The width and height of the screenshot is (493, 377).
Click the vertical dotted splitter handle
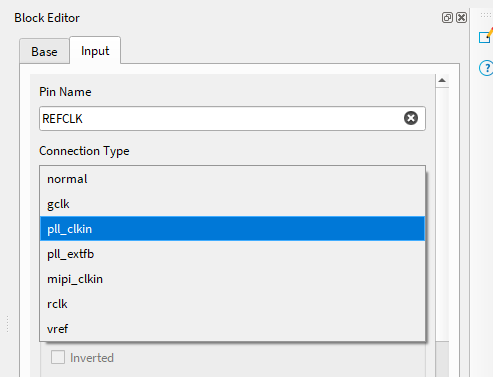(x=7, y=324)
